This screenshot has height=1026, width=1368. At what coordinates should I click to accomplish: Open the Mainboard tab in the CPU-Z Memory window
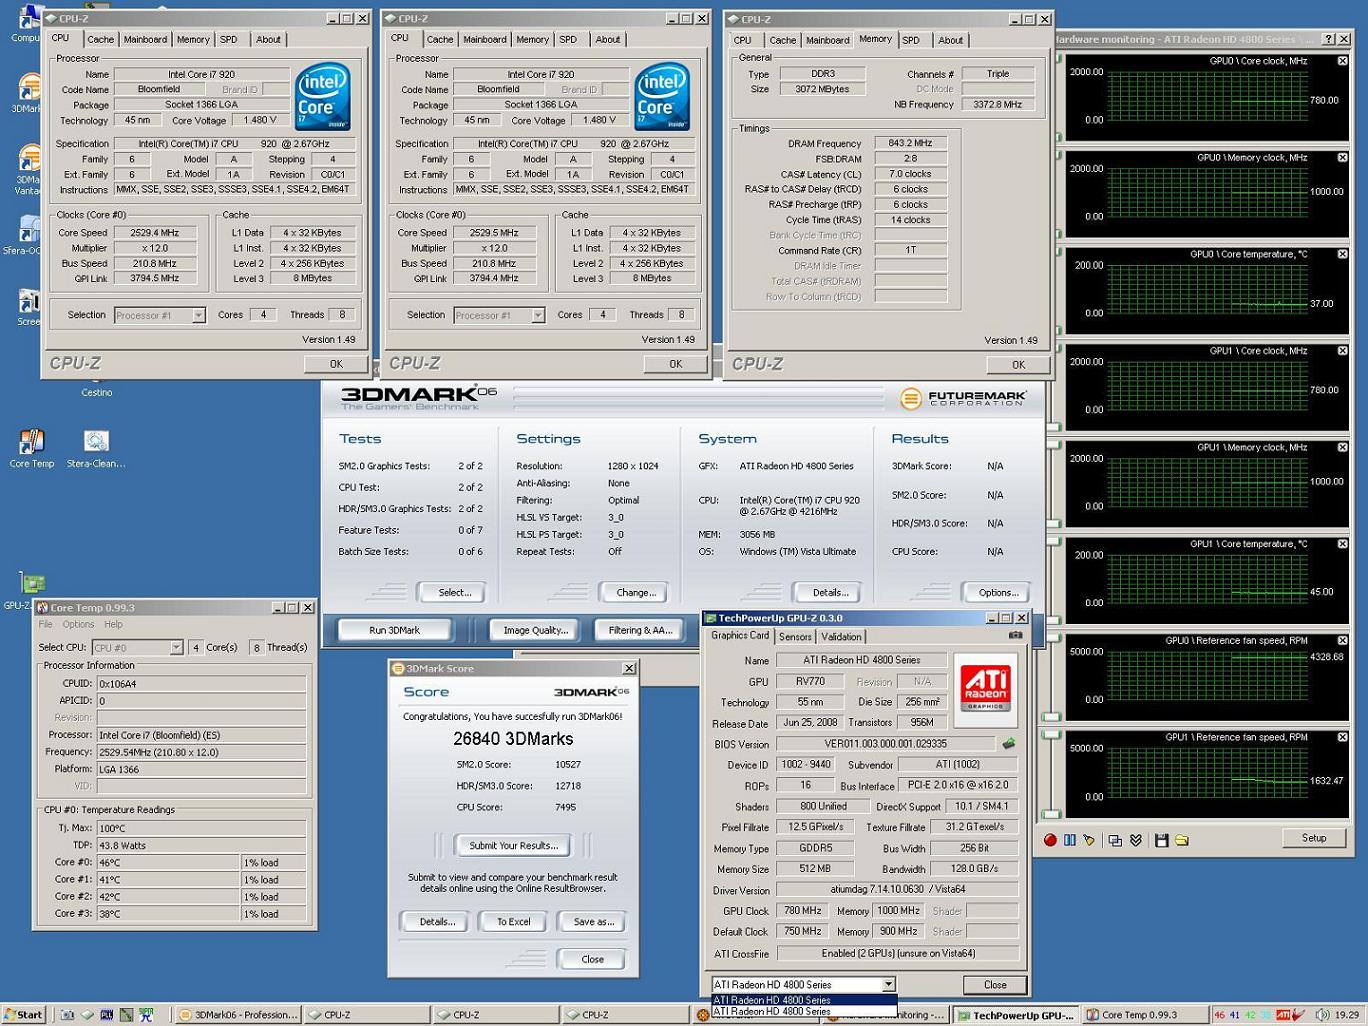[828, 41]
